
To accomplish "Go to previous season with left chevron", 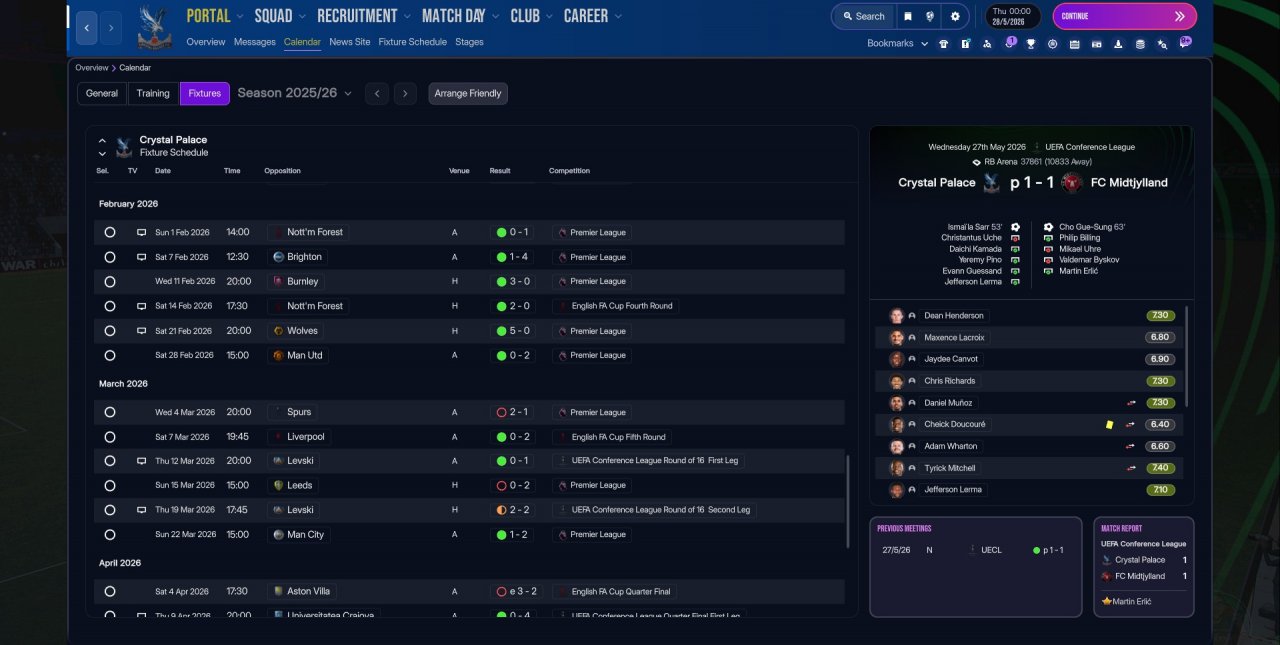I will tap(376, 93).
